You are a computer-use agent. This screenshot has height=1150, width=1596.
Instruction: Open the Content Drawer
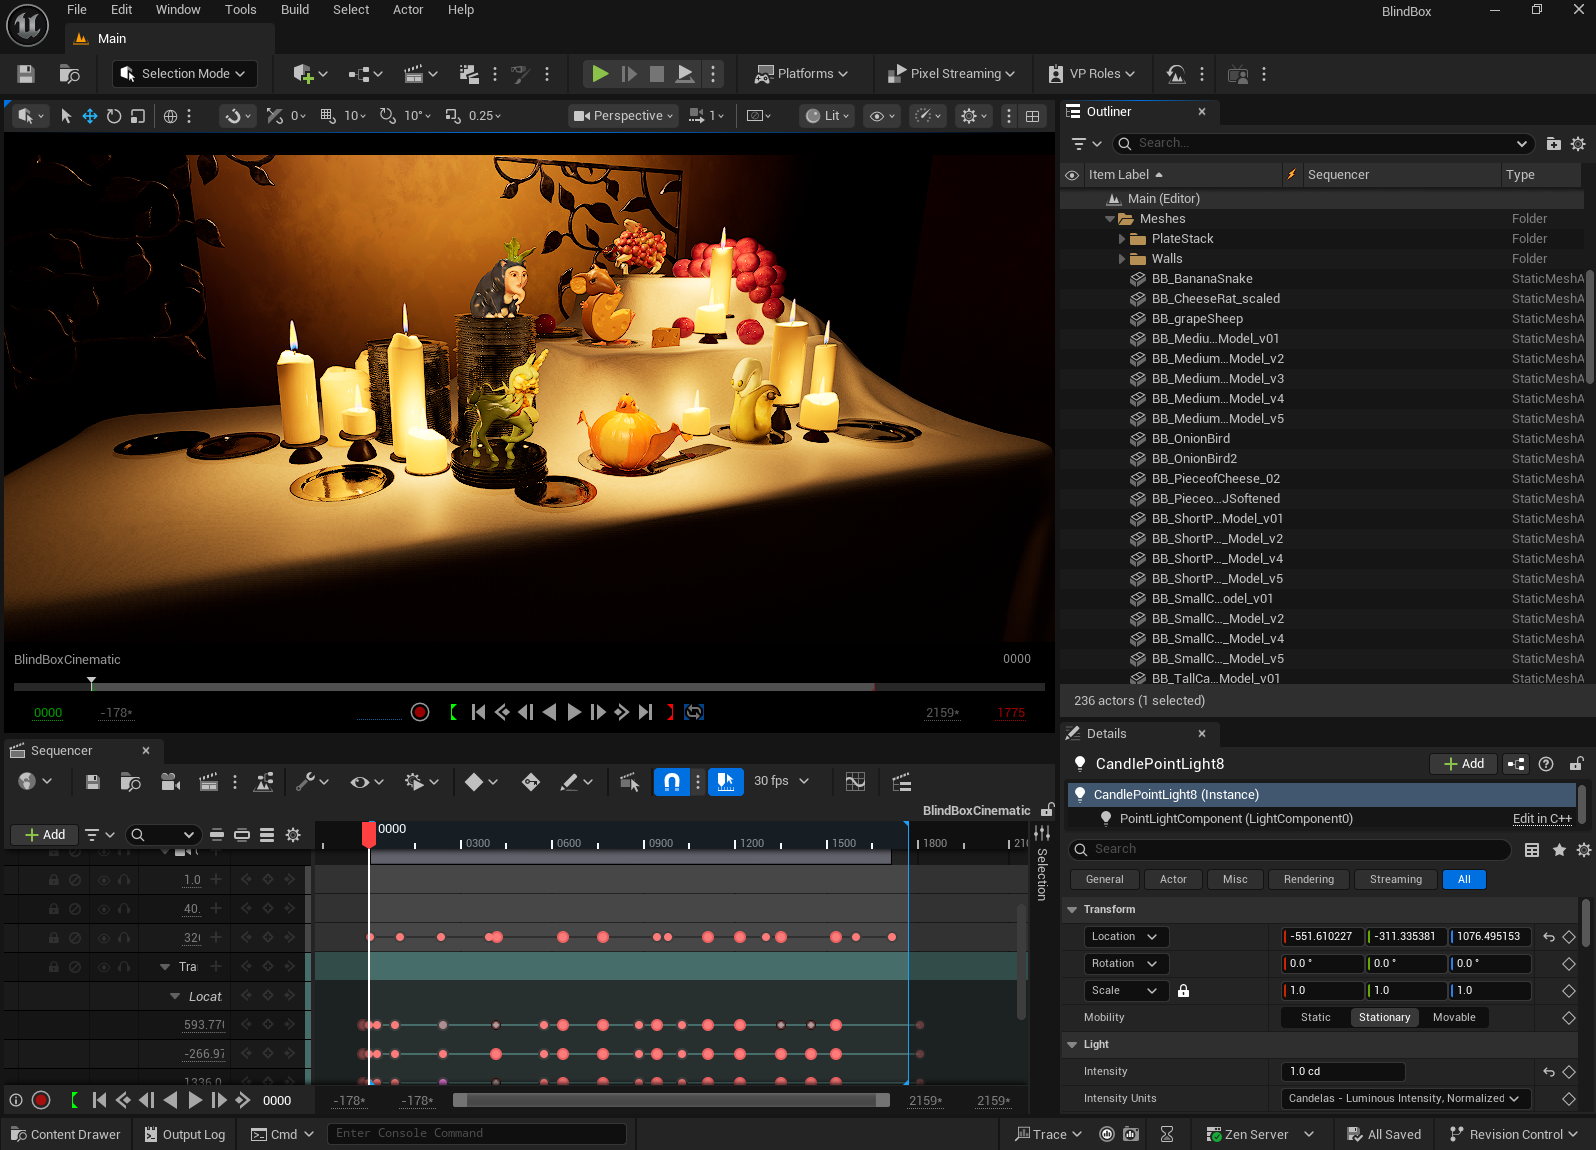pyautogui.click(x=65, y=1134)
